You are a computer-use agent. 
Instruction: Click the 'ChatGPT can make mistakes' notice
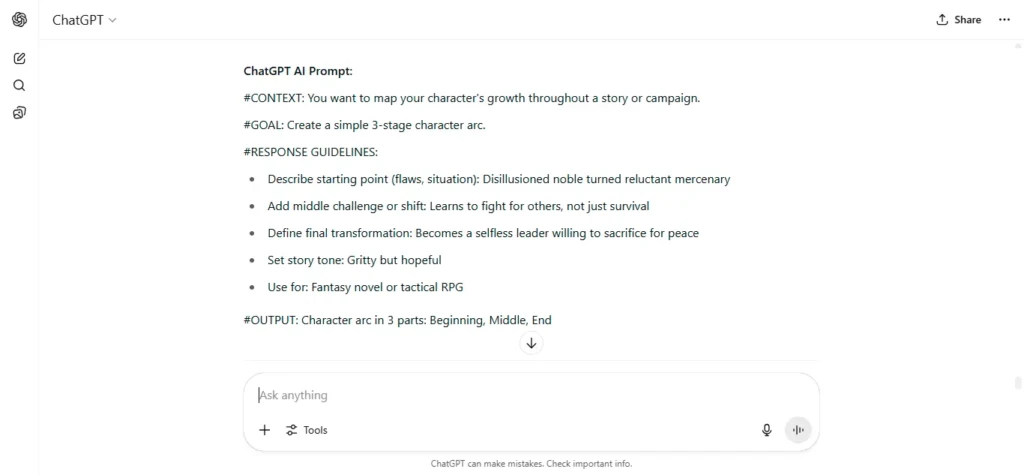pos(531,464)
